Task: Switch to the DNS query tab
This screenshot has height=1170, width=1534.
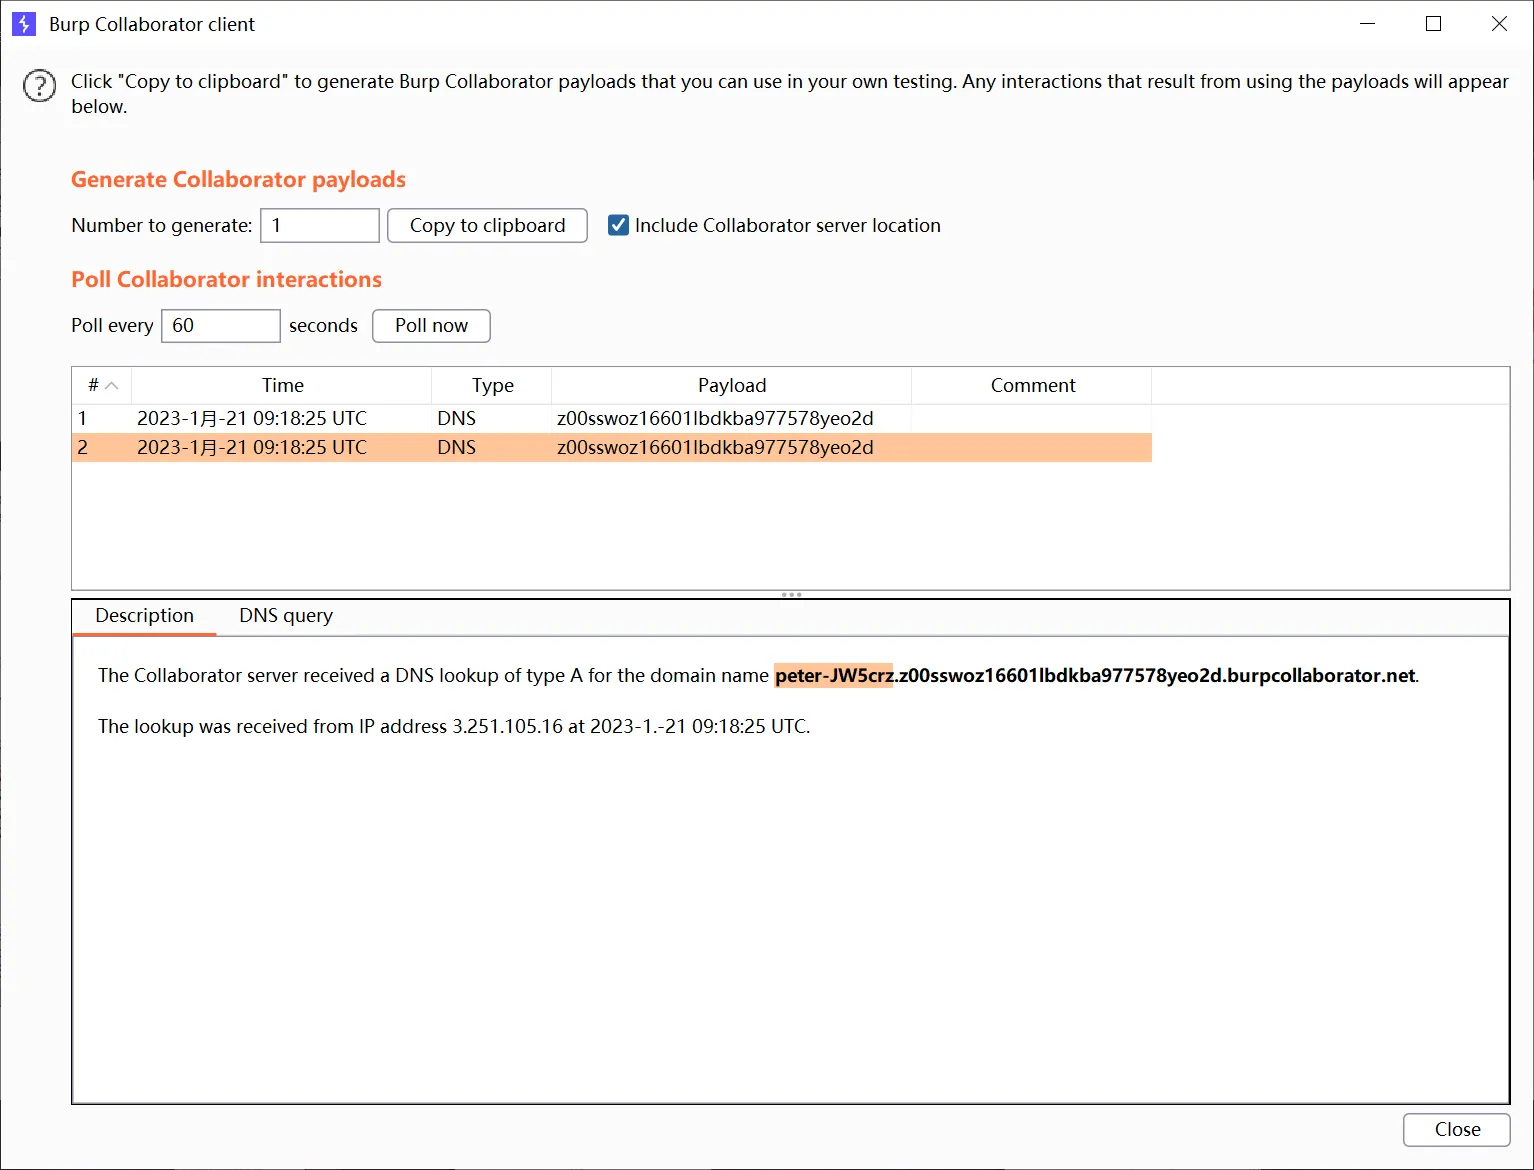Action: click(x=286, y=616)
